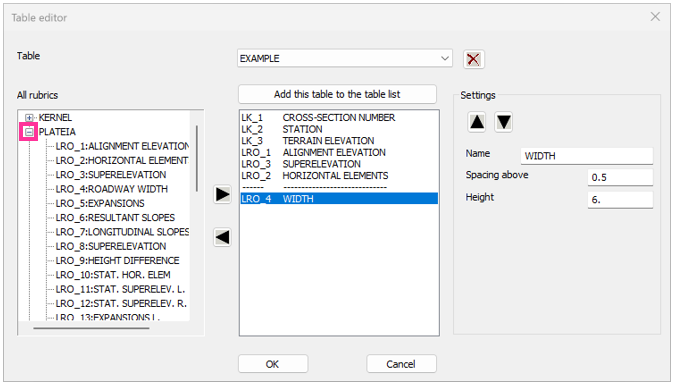Select LRO_3:SUPERELEVATION in rubric tree
The height and width of the screenshot is (386, 675).
[x=111, y=175]
